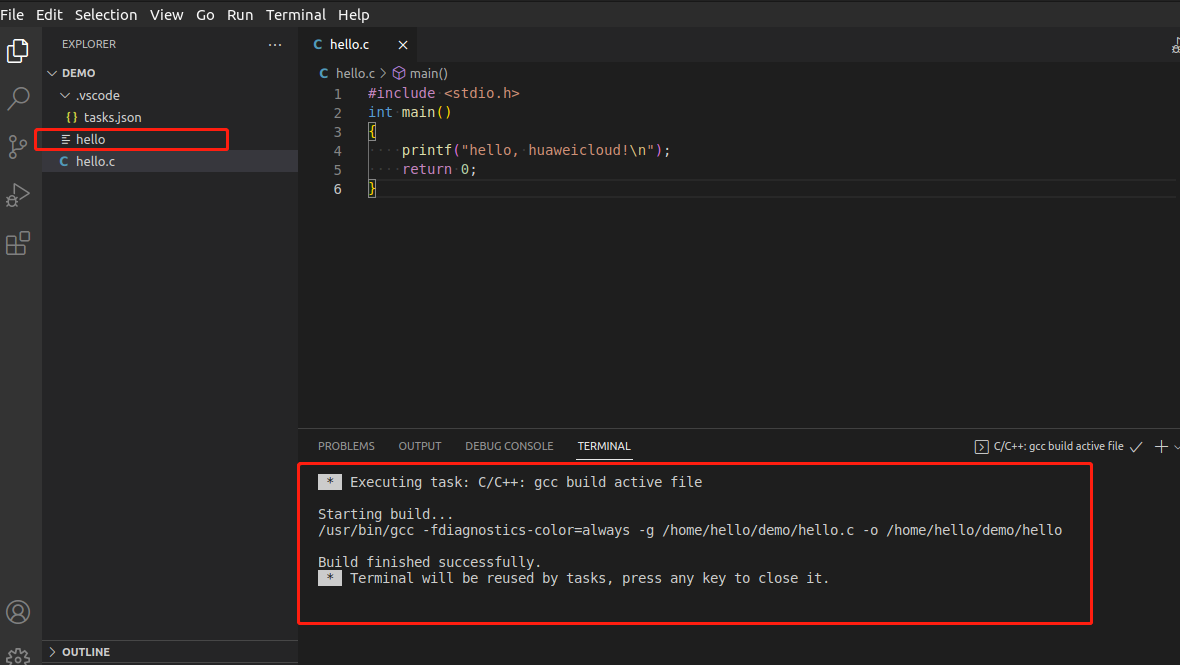The height and width of the screenshot is (665, 1180).
Task: Click hello.c in the breadcrumb path
Action: coord(354,73)
